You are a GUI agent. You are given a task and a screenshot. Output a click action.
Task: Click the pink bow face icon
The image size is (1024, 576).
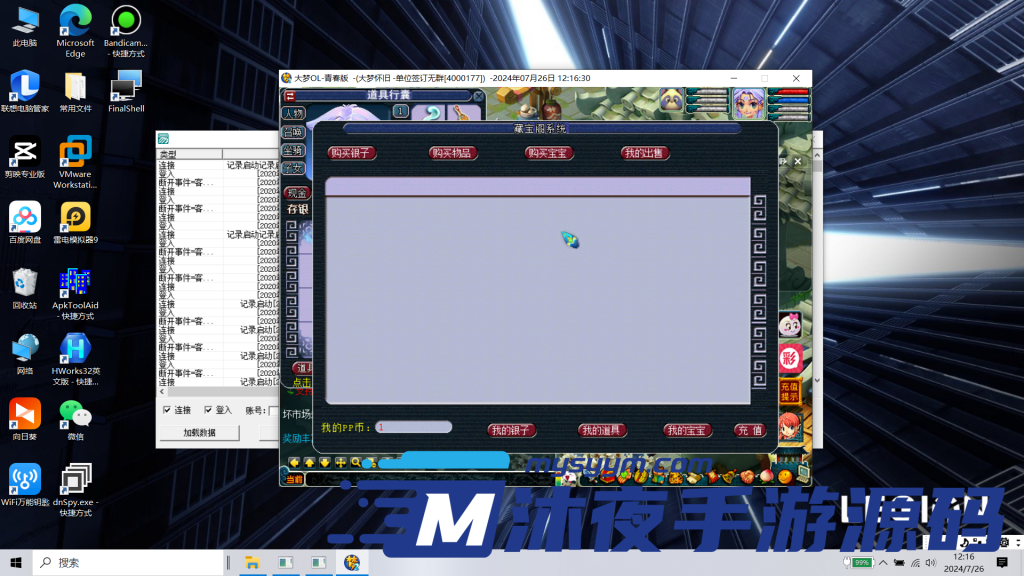(790, 324)
